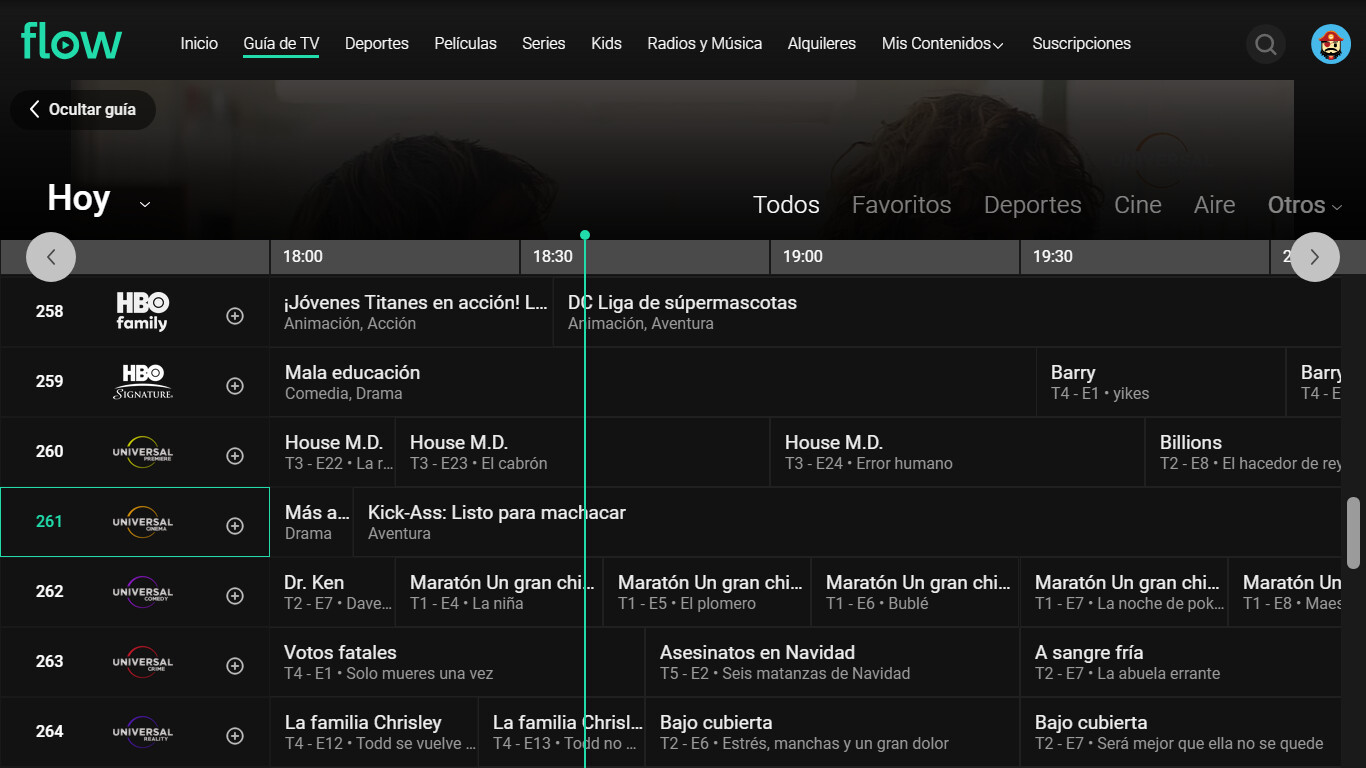Open Kick-Ass: Listo para machacar program
The height and width of the screenshot is (768, 1366).
pos(847,522)
